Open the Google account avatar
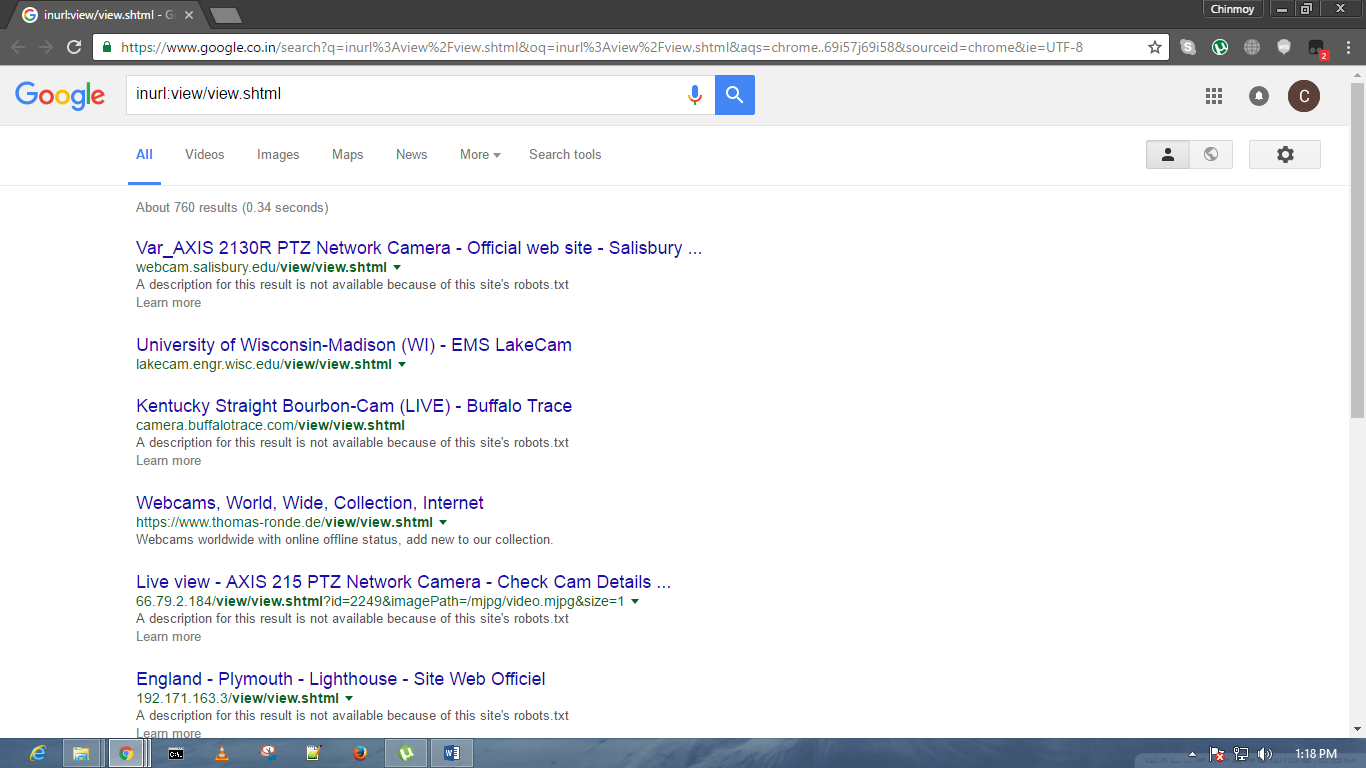The height and width of the screenshot is (768, 1366). [x=1304, y=96]
